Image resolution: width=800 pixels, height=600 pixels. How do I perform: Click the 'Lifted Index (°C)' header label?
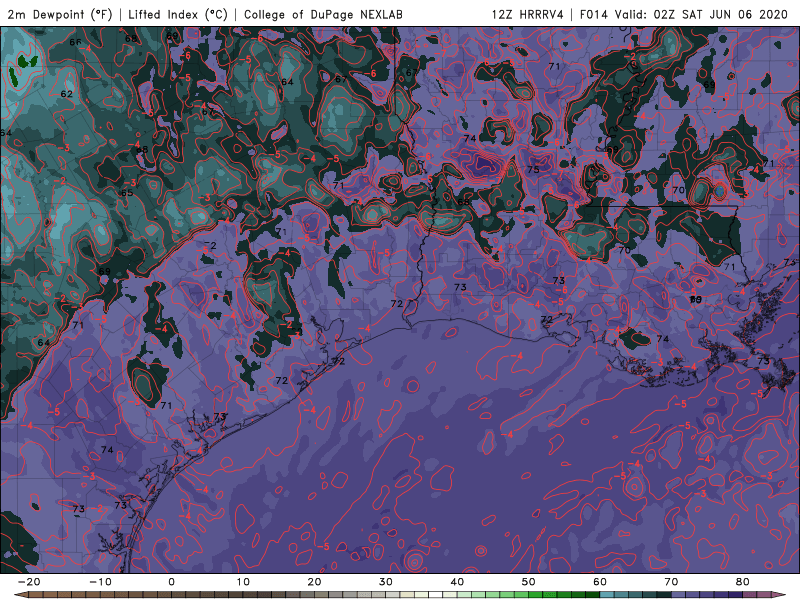tap(178, 14)
